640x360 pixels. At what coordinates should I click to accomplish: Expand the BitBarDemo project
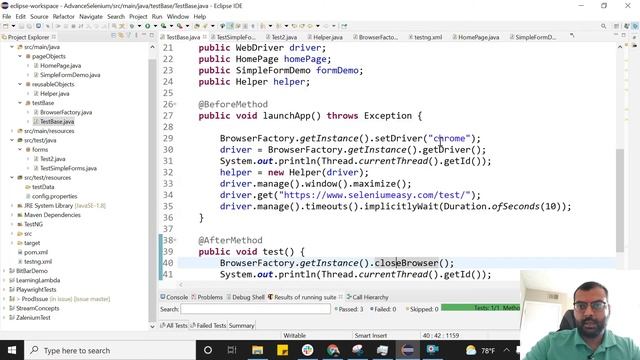coord(4,271)
